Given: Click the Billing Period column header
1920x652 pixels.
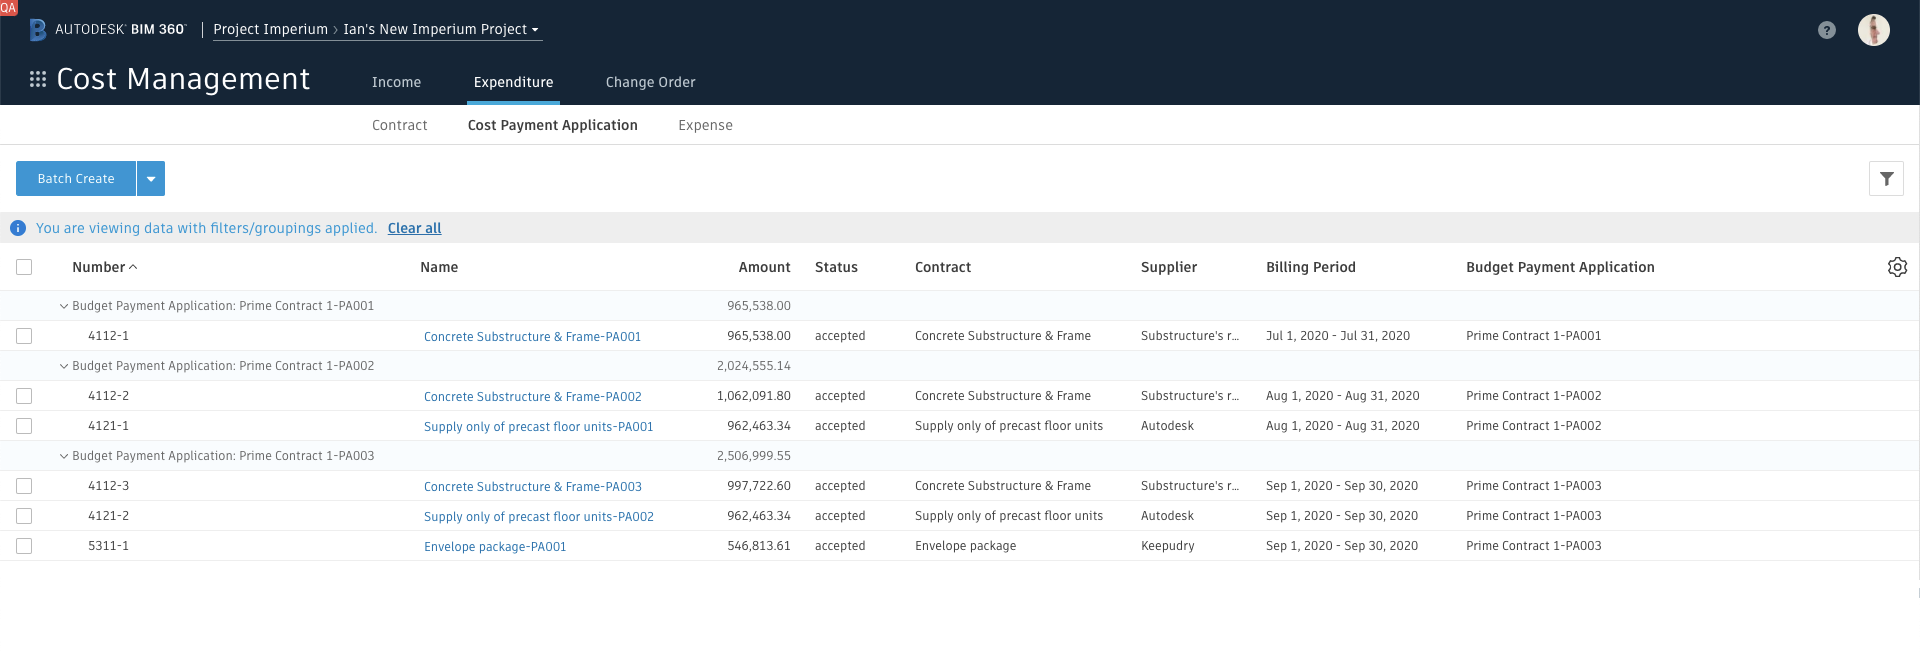Looking at the screenshot, I should (1311, 267).
